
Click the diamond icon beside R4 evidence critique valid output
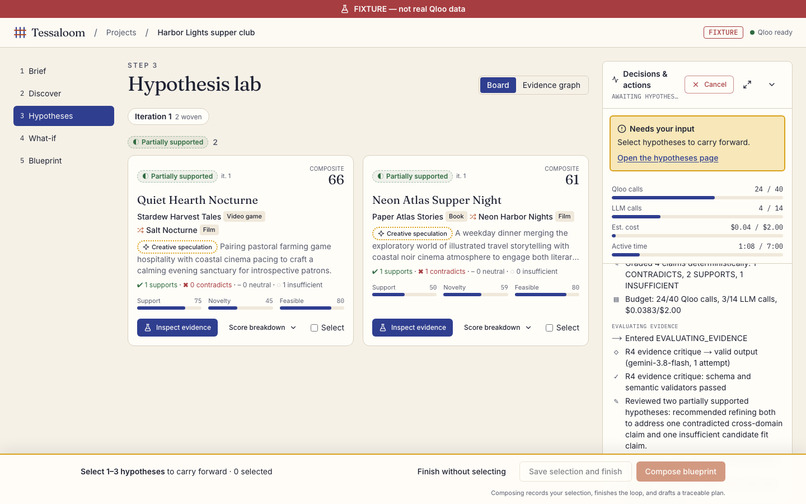pyautogui.click(x=616, y=352)
